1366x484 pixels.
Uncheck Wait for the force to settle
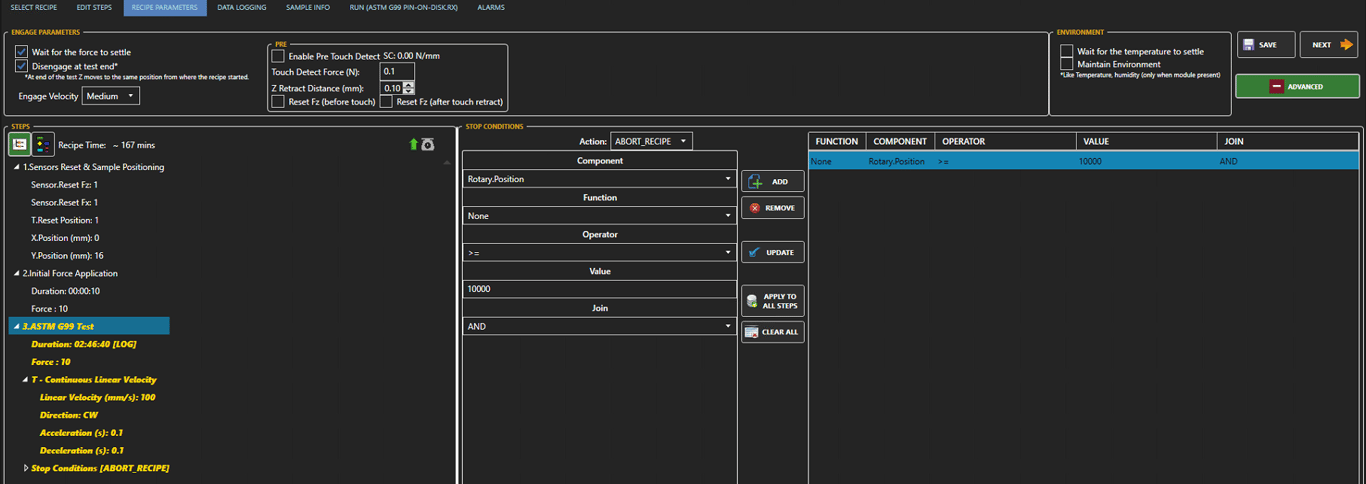pos(21,52)
